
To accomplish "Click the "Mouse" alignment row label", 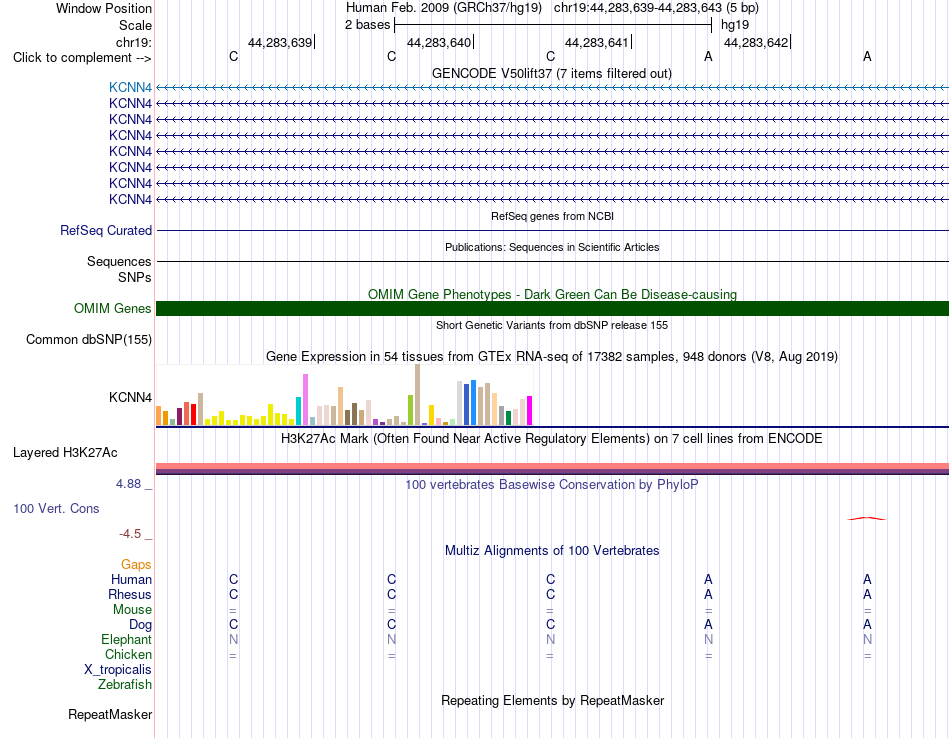I will tap(132, 610).
